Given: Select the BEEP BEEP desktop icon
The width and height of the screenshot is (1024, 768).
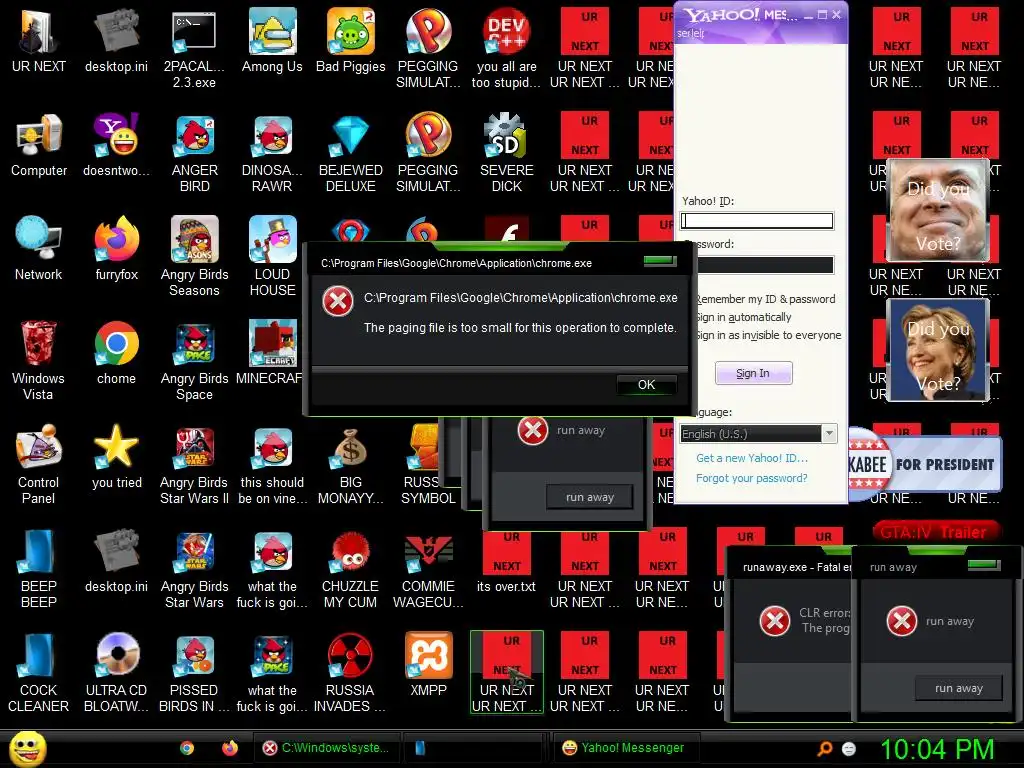Looking at the screenshot, I should pos(39,568).
